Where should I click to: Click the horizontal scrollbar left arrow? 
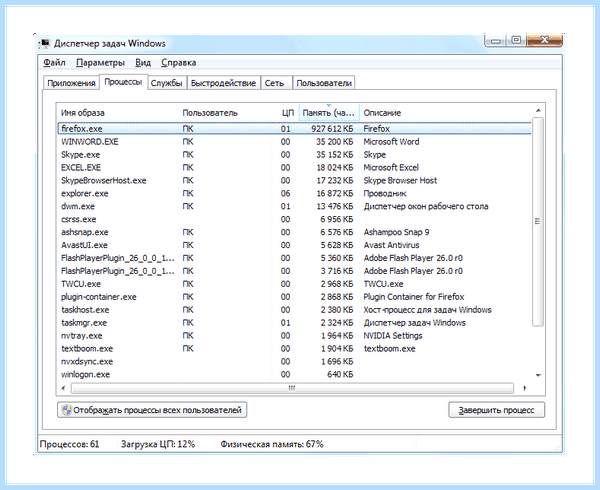pos(64,388)
